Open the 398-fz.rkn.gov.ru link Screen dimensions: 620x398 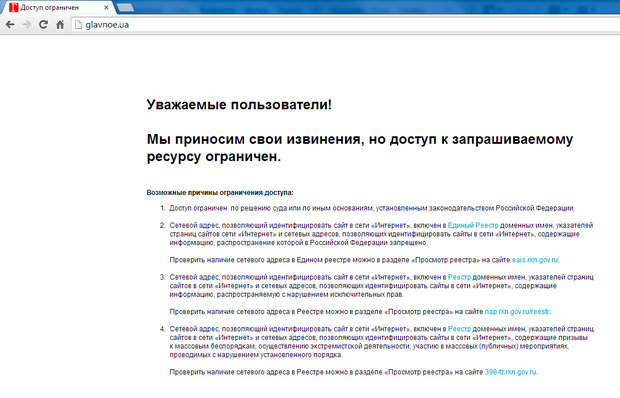[510, 372]
